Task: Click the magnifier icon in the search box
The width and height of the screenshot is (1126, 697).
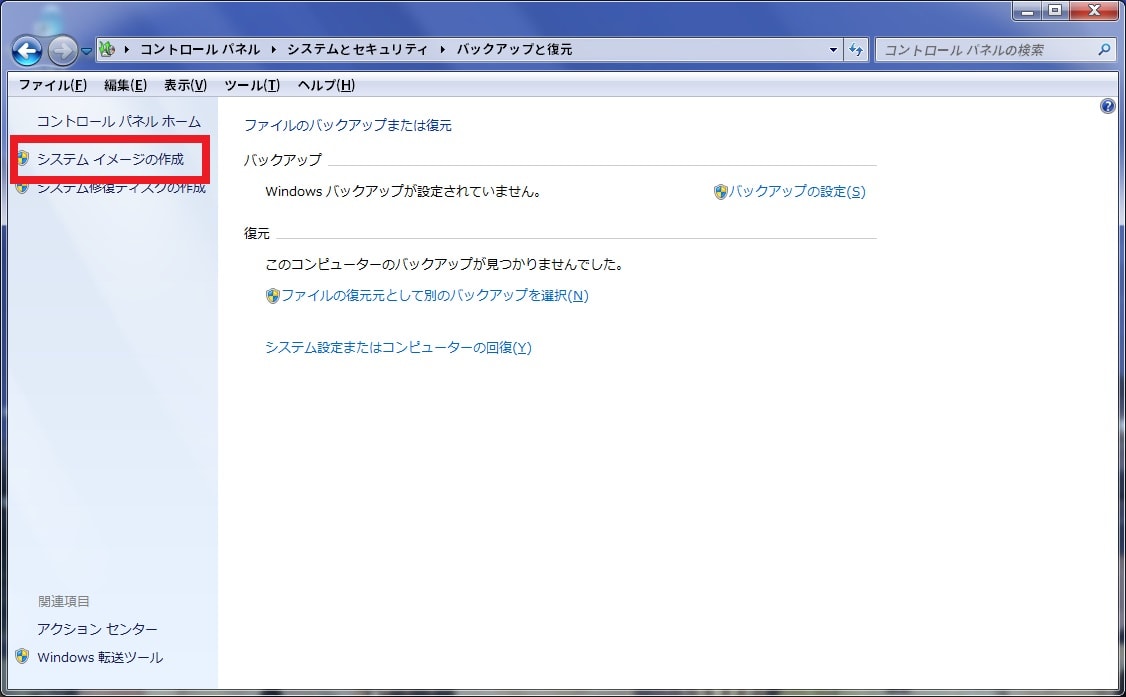Action: [1104, 49]
